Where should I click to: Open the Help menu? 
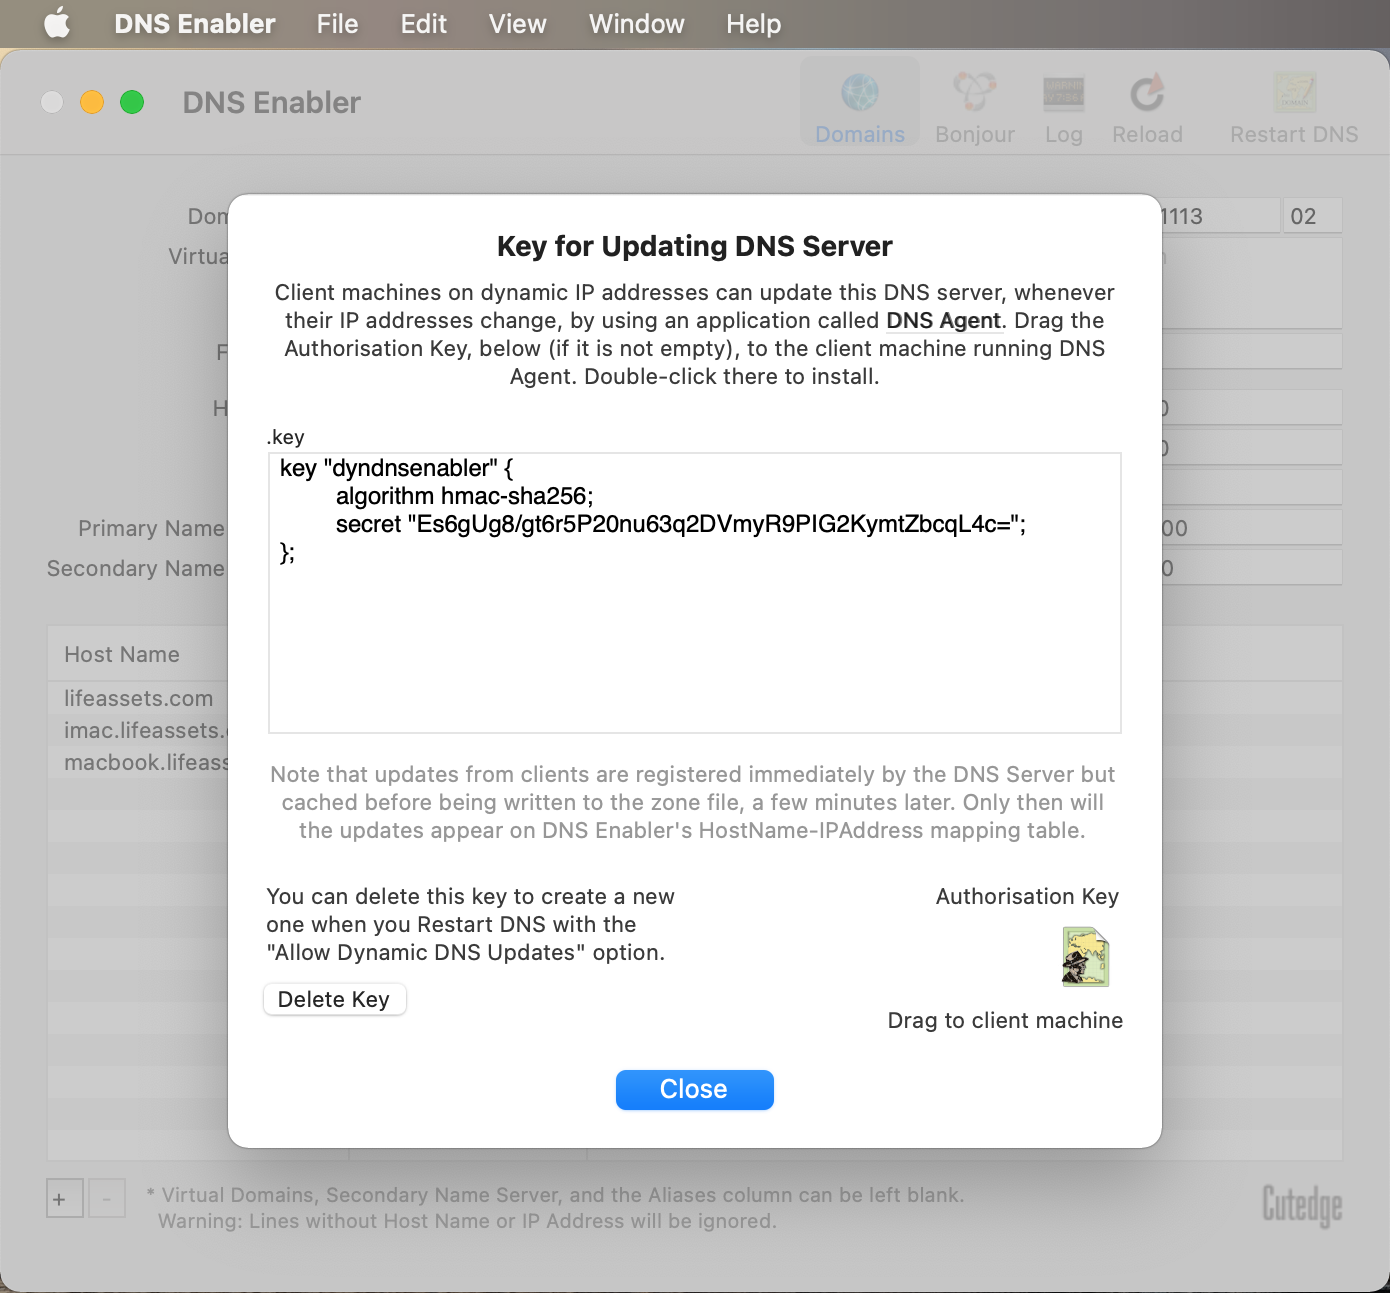[753, 24]
